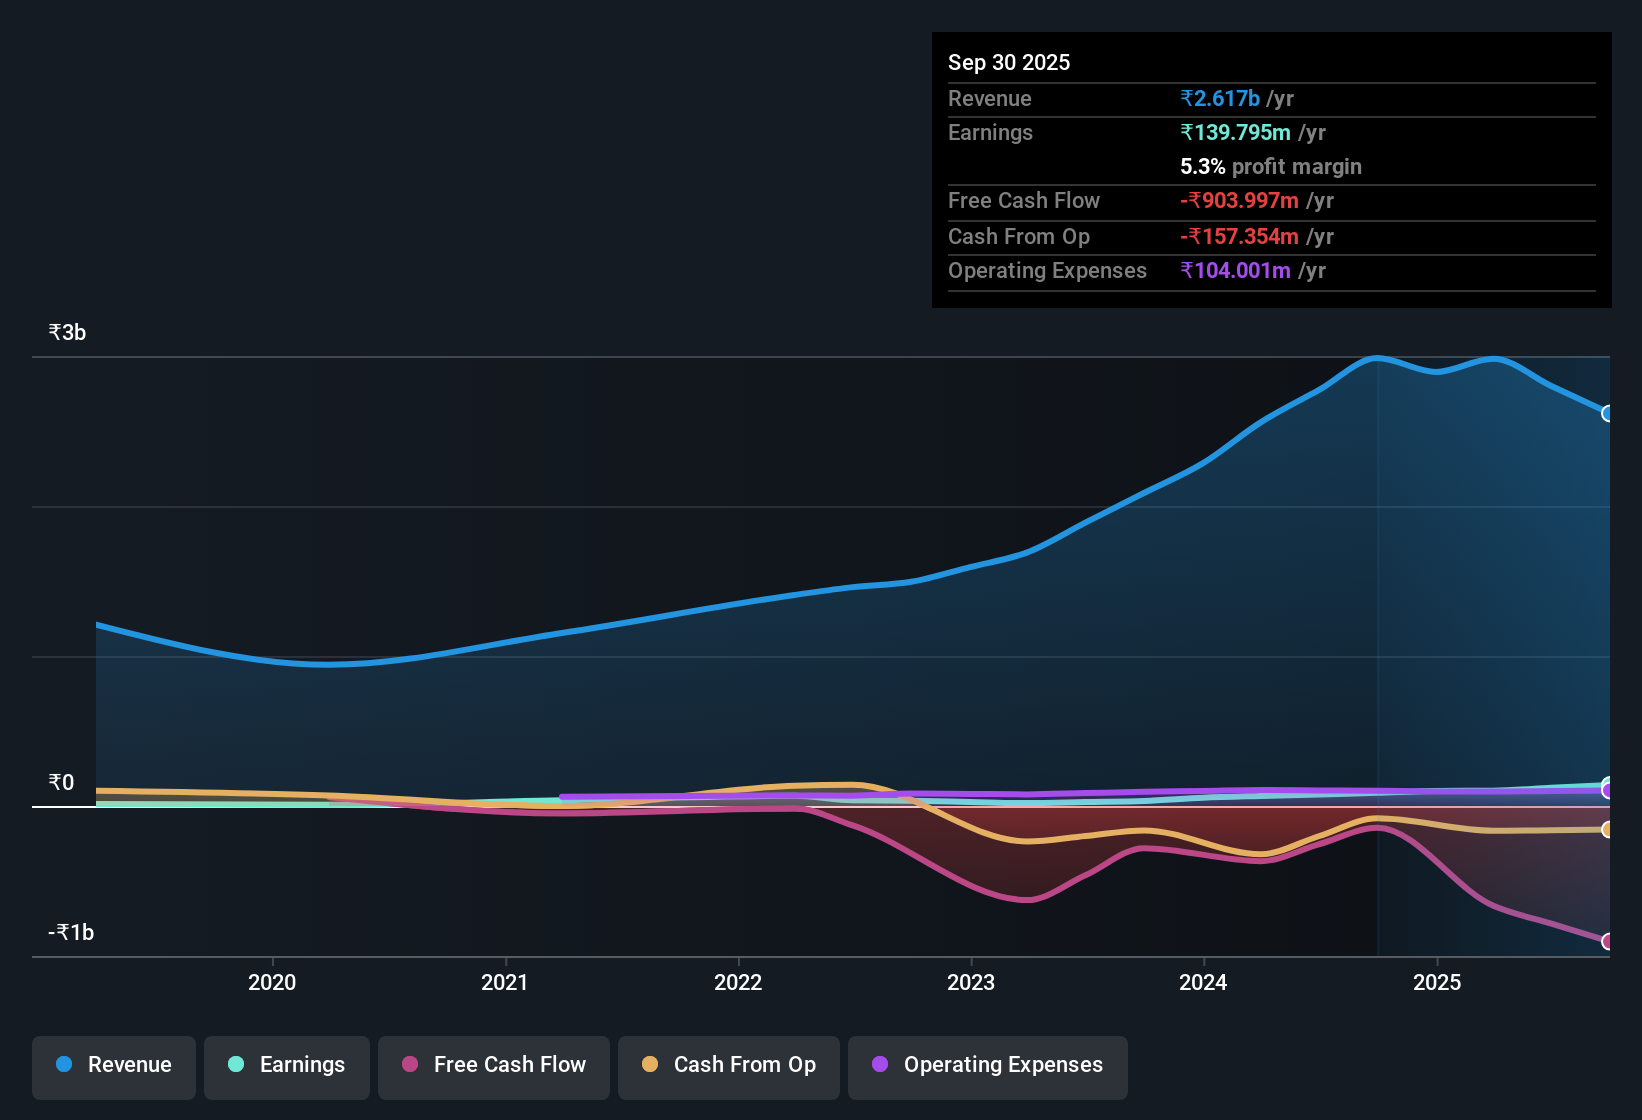Viewport: 1642px width, 1120px height.
Task: Click the Free Cash Flow value in tooltip
Action: 1241,201
